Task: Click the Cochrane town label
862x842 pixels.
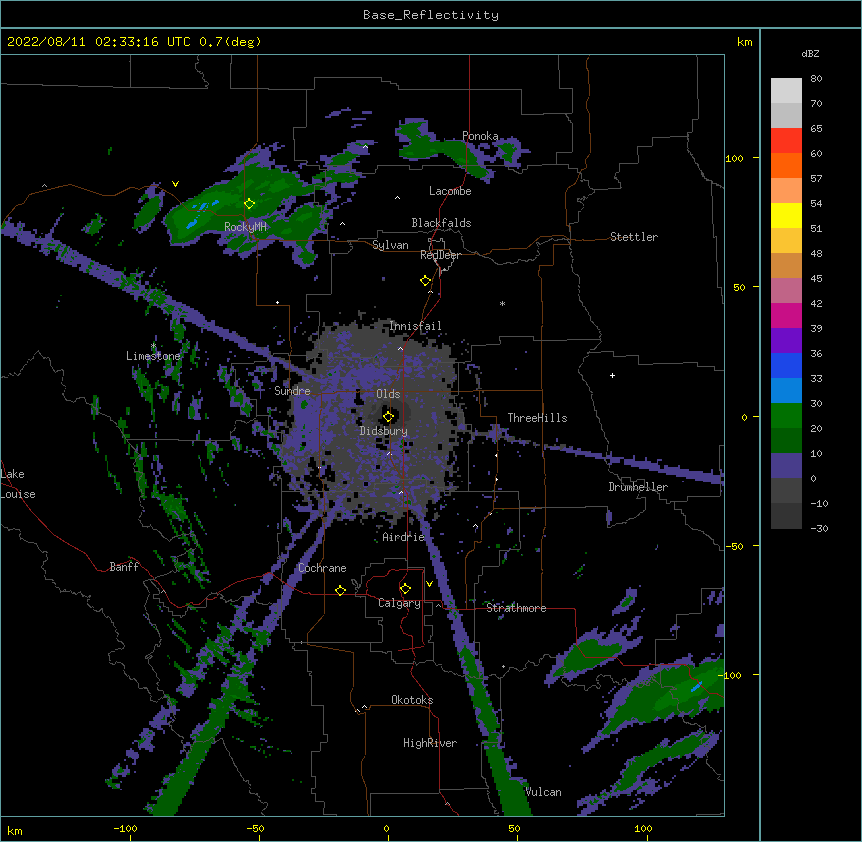Action: point(322,568)
